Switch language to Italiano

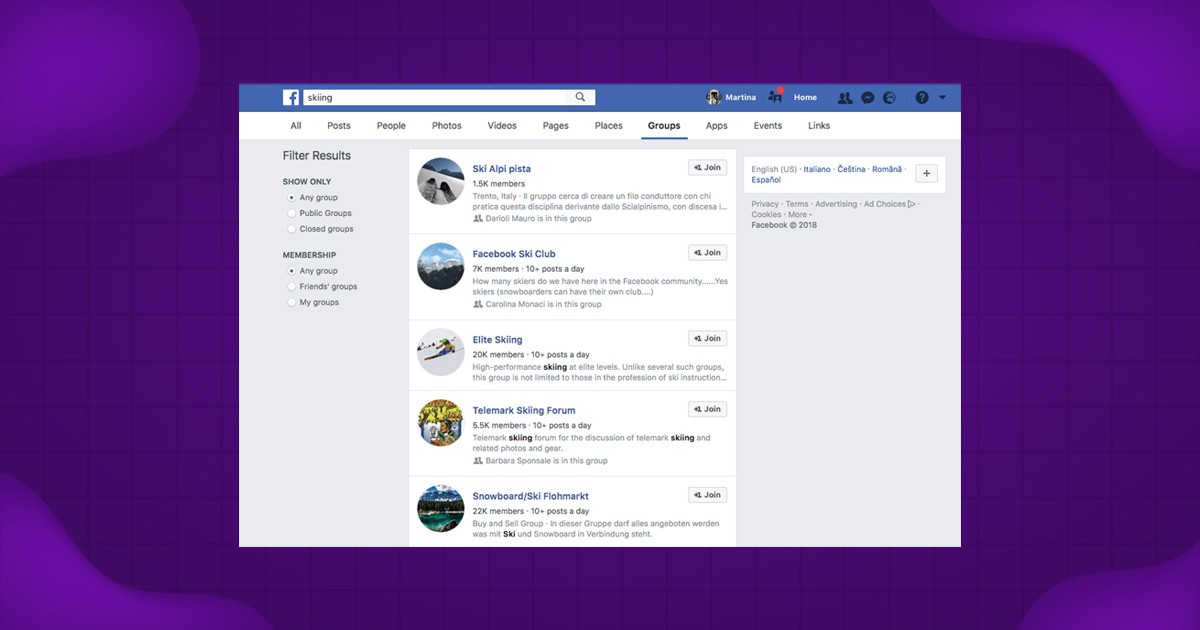[x=817, y=170]
